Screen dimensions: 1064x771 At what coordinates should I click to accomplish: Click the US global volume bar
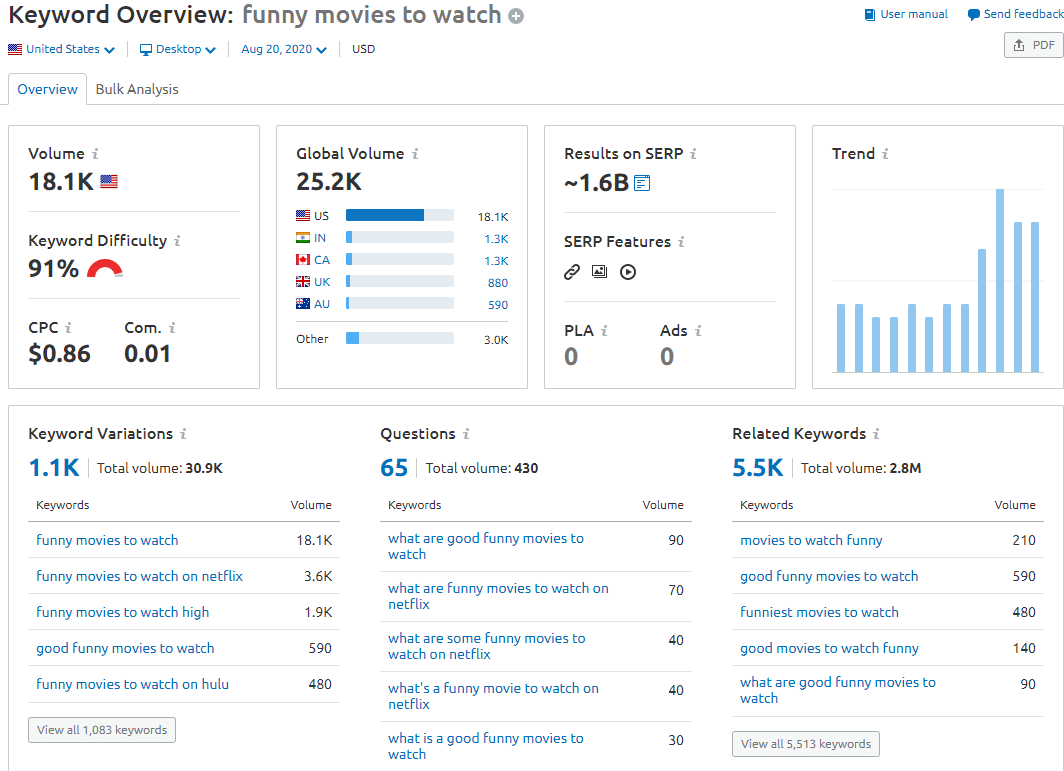(400, 216)
